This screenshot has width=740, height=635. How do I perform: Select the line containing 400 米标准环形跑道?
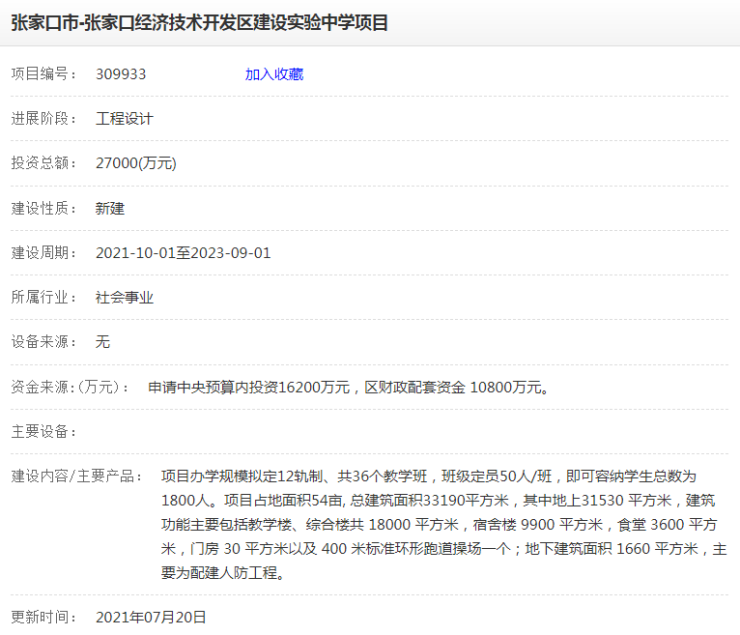(444, 549)
